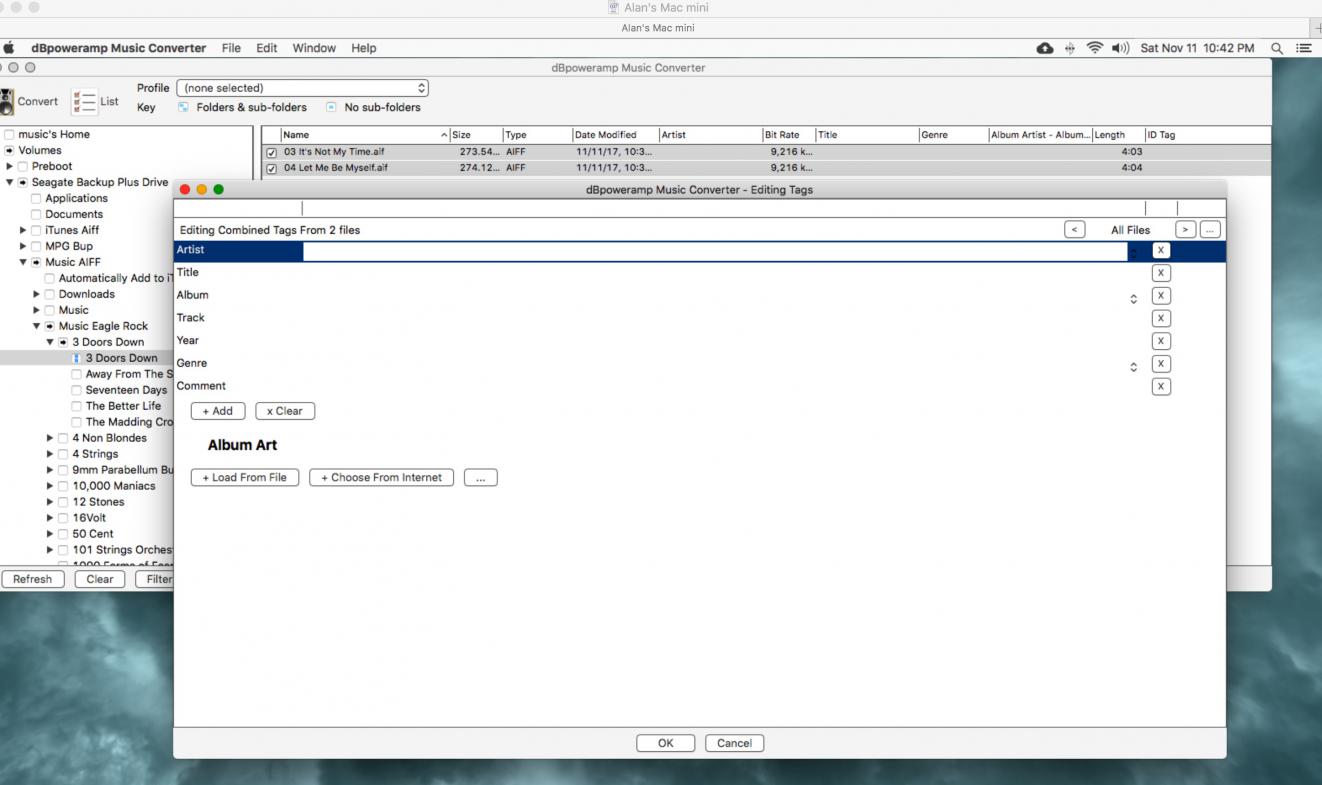
Task: Uncheck 03 It's Not My Time.aif
Action: pyautogui.click(x=271, y=152)
